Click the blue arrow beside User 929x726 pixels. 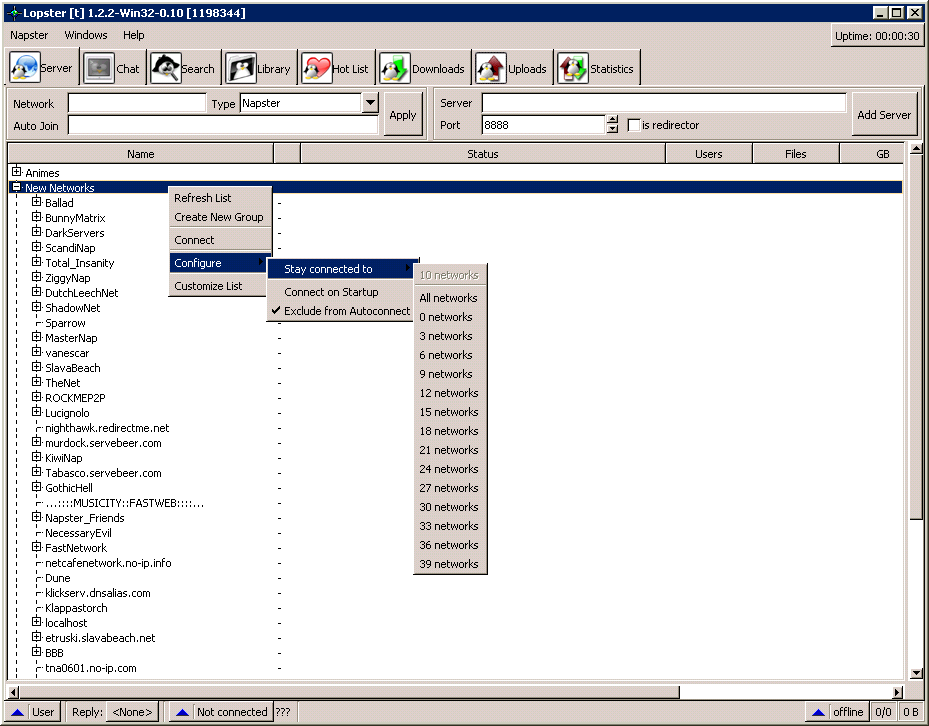pyautogui.click(x=17, y=712)
